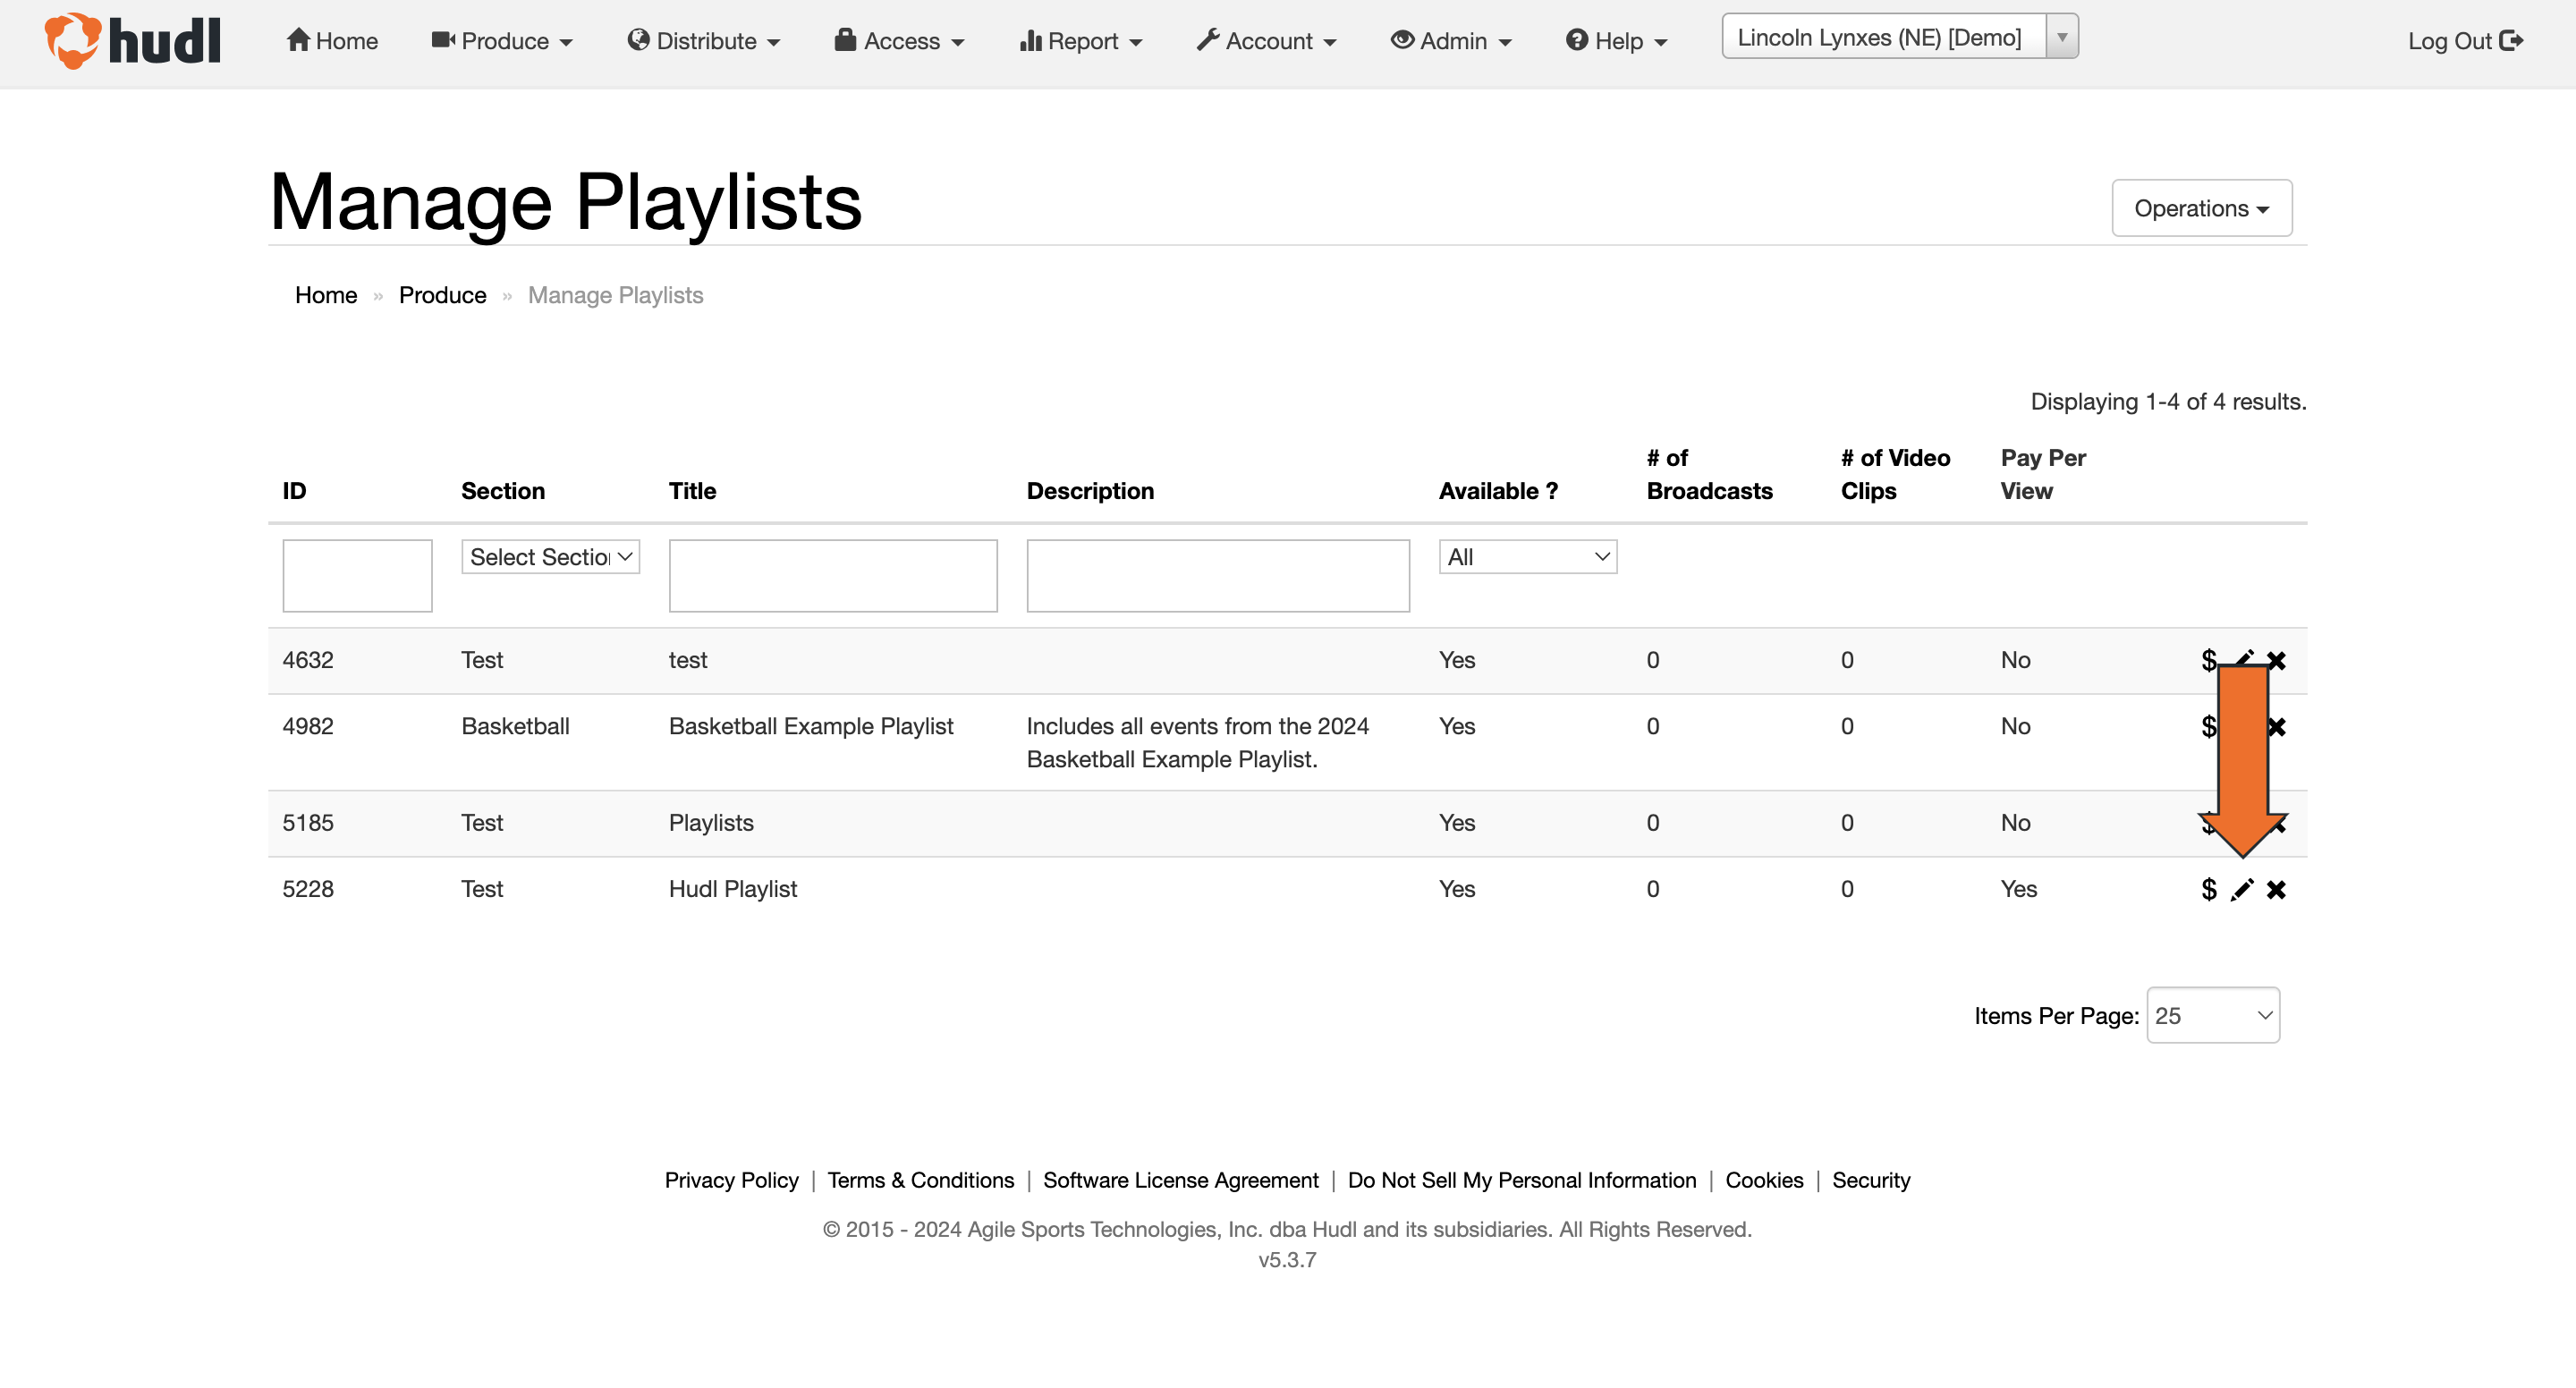Delete playlist 4632 with the X icon
Image resolution: width=2576 pixels, height=1388 pixels.
tap(2277, 660)
